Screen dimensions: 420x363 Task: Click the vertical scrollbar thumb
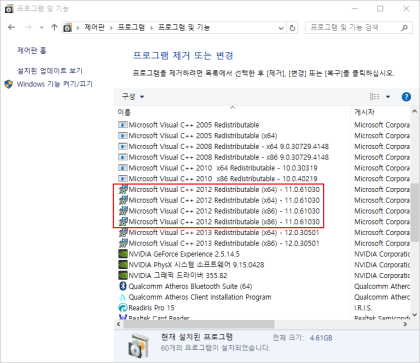click(415, 212)
